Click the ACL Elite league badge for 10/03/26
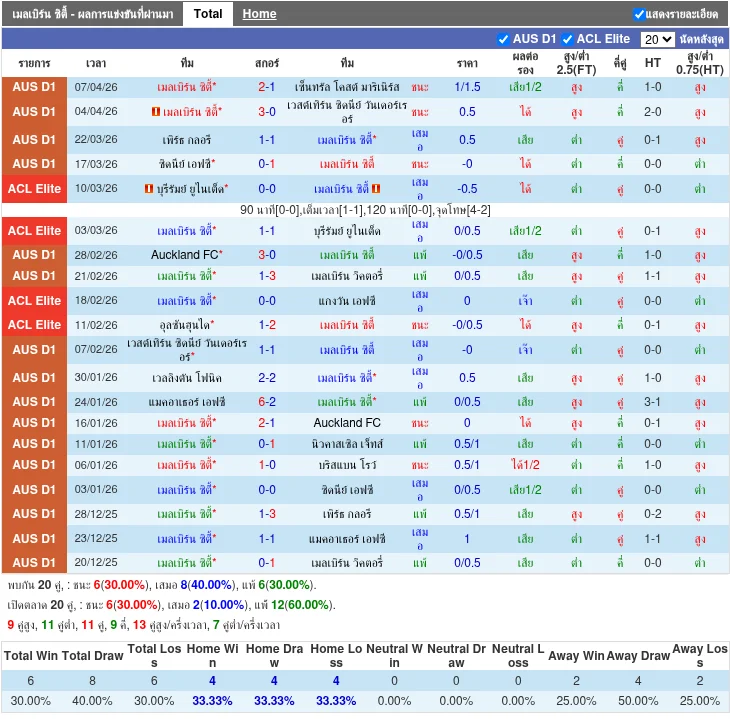 (x=34, y=188)
